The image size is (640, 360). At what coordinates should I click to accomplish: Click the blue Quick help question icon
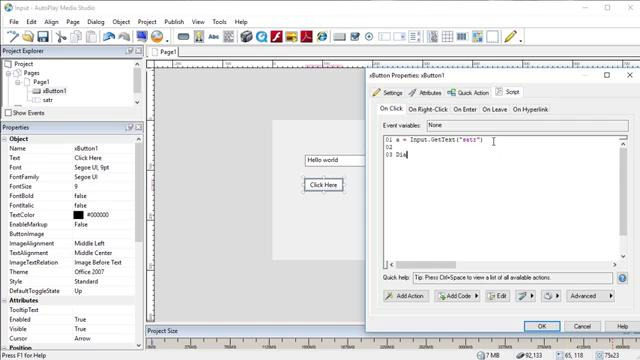pos(622,278)
